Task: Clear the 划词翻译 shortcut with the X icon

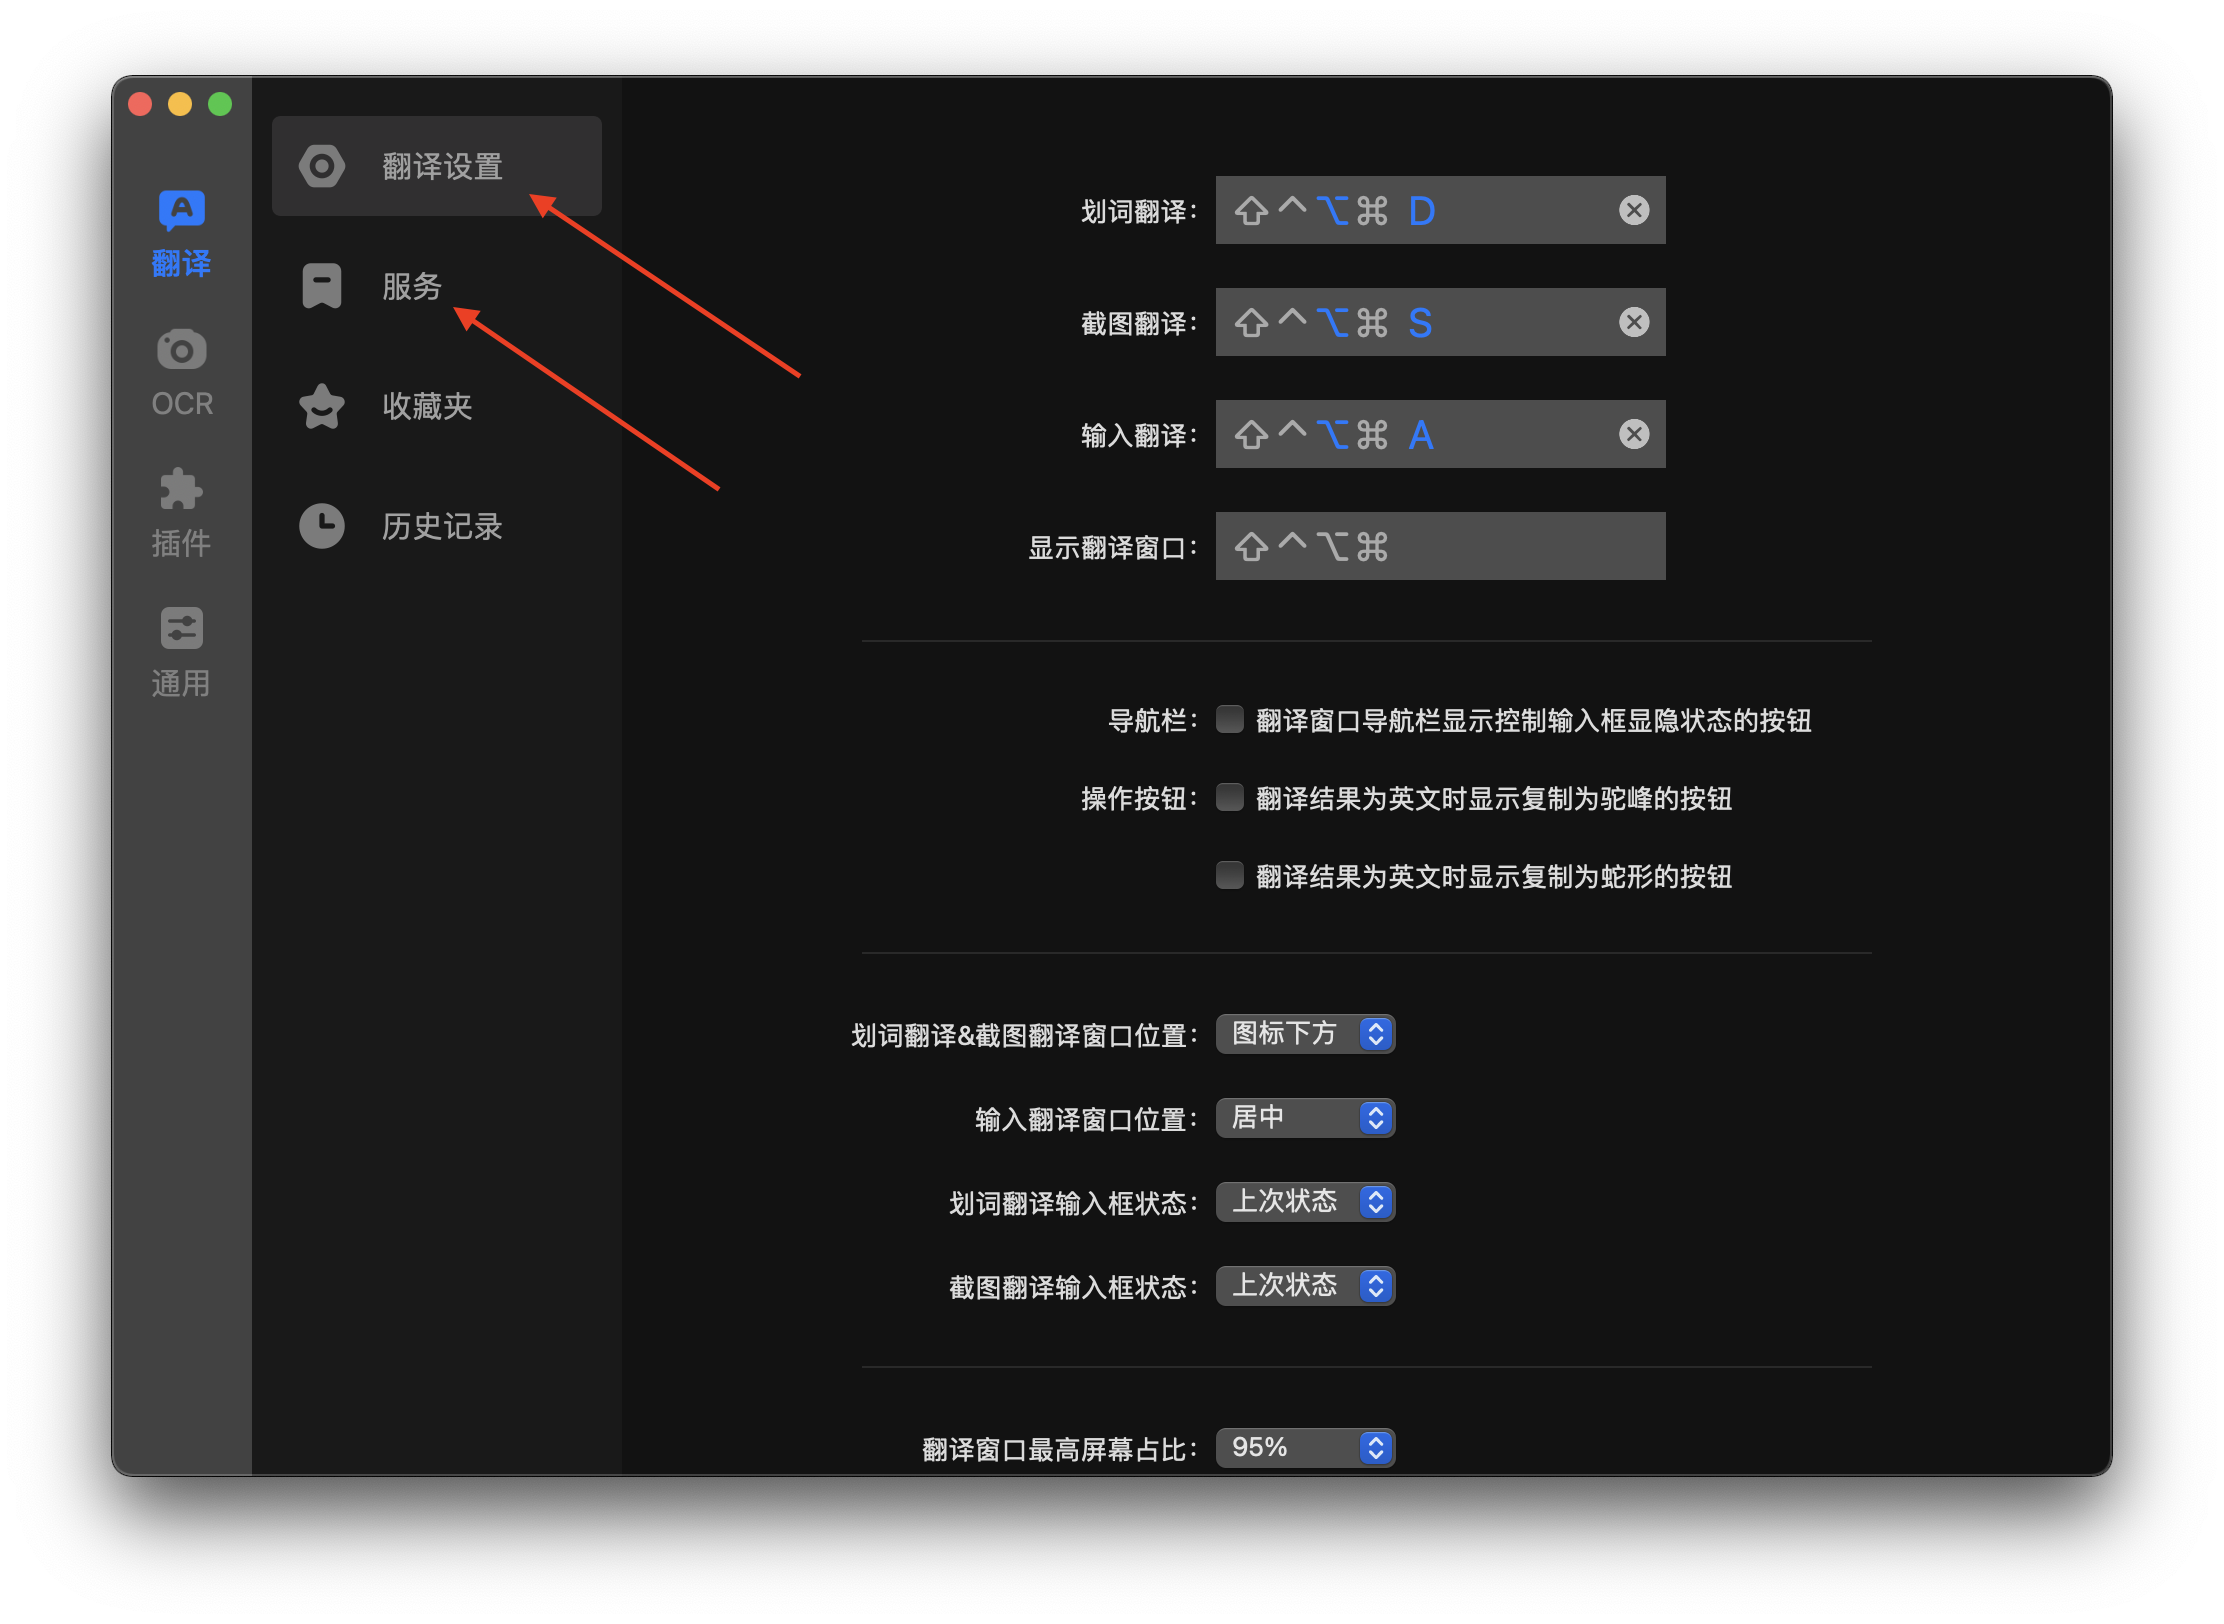Action: point(1634,210)
